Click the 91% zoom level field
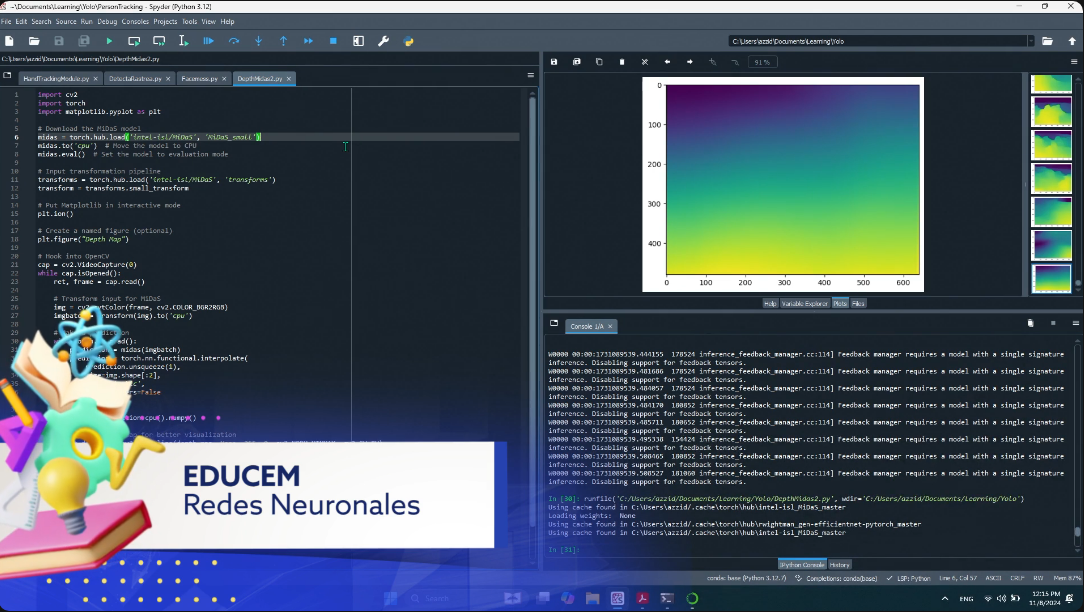 [762, 62]
